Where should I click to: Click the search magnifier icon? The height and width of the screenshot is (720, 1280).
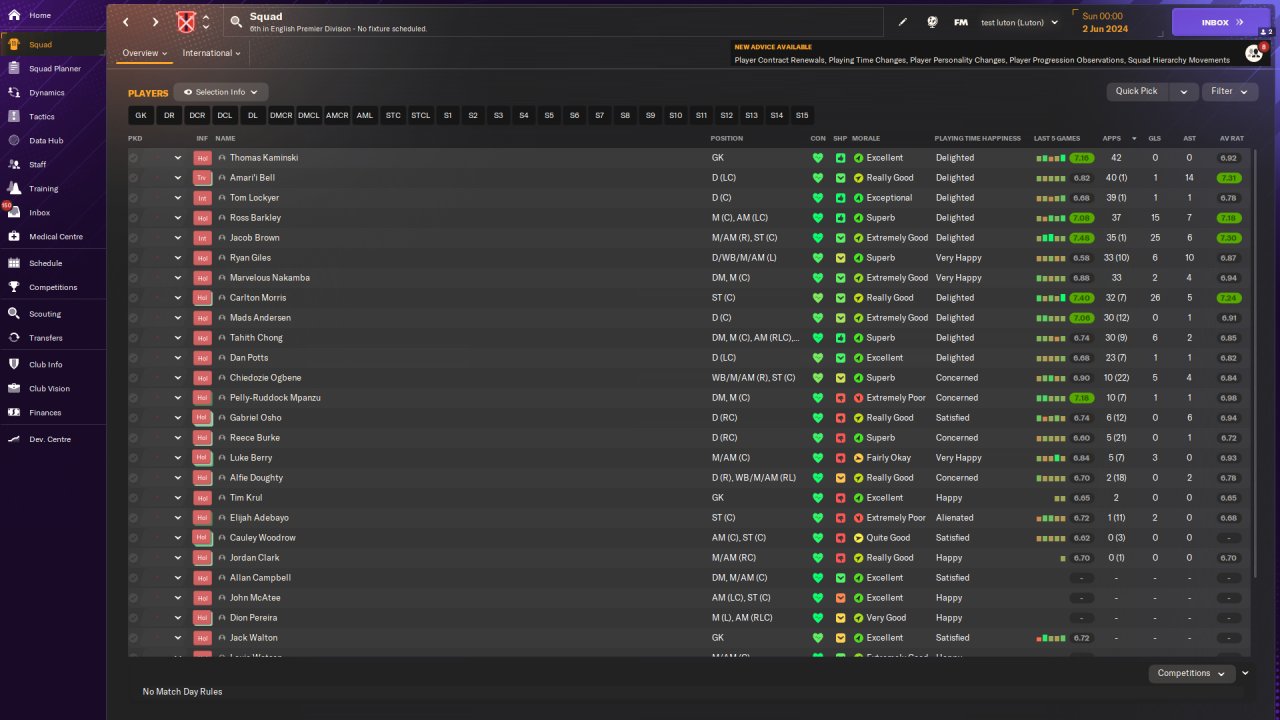point(236,22)
